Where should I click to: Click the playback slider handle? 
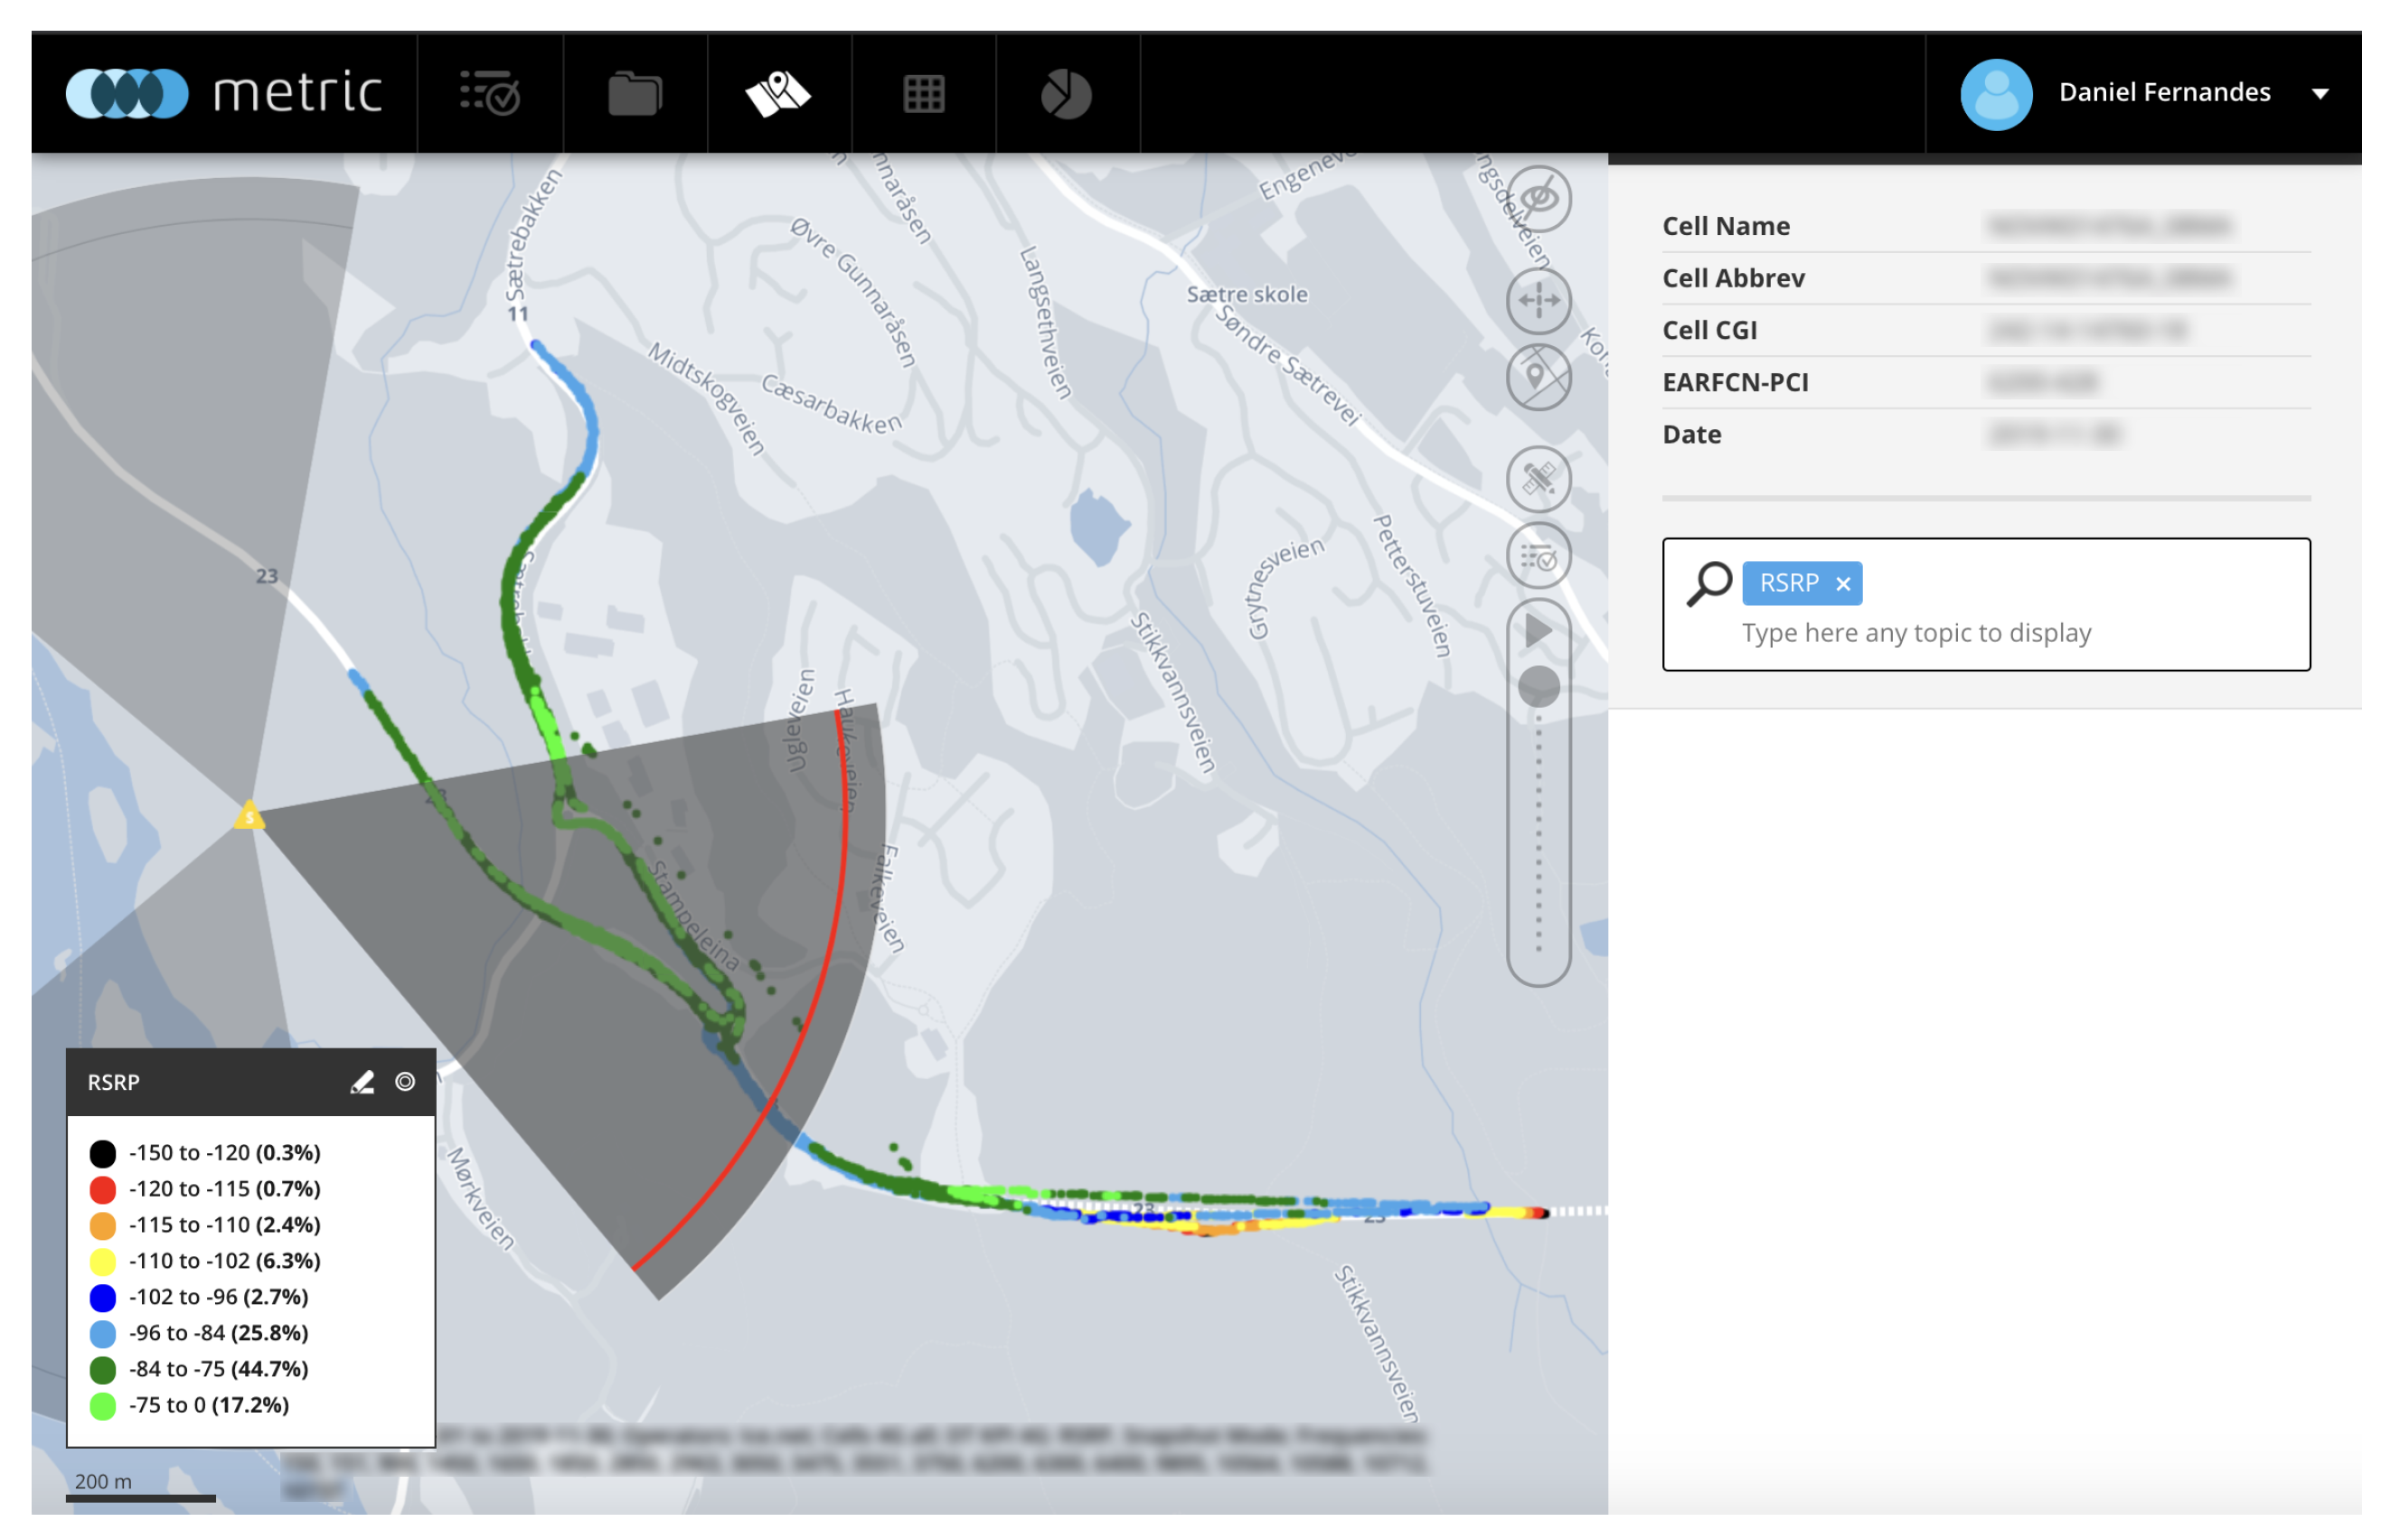point(1539,687)
